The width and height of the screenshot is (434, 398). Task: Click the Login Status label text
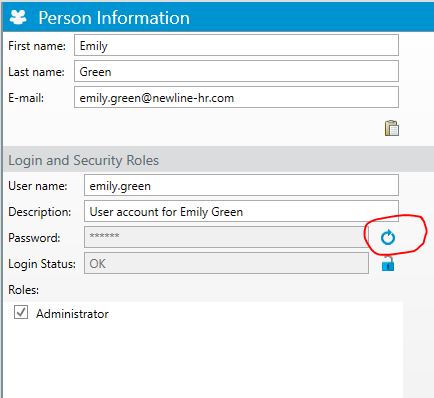click(x=42, y=264)
